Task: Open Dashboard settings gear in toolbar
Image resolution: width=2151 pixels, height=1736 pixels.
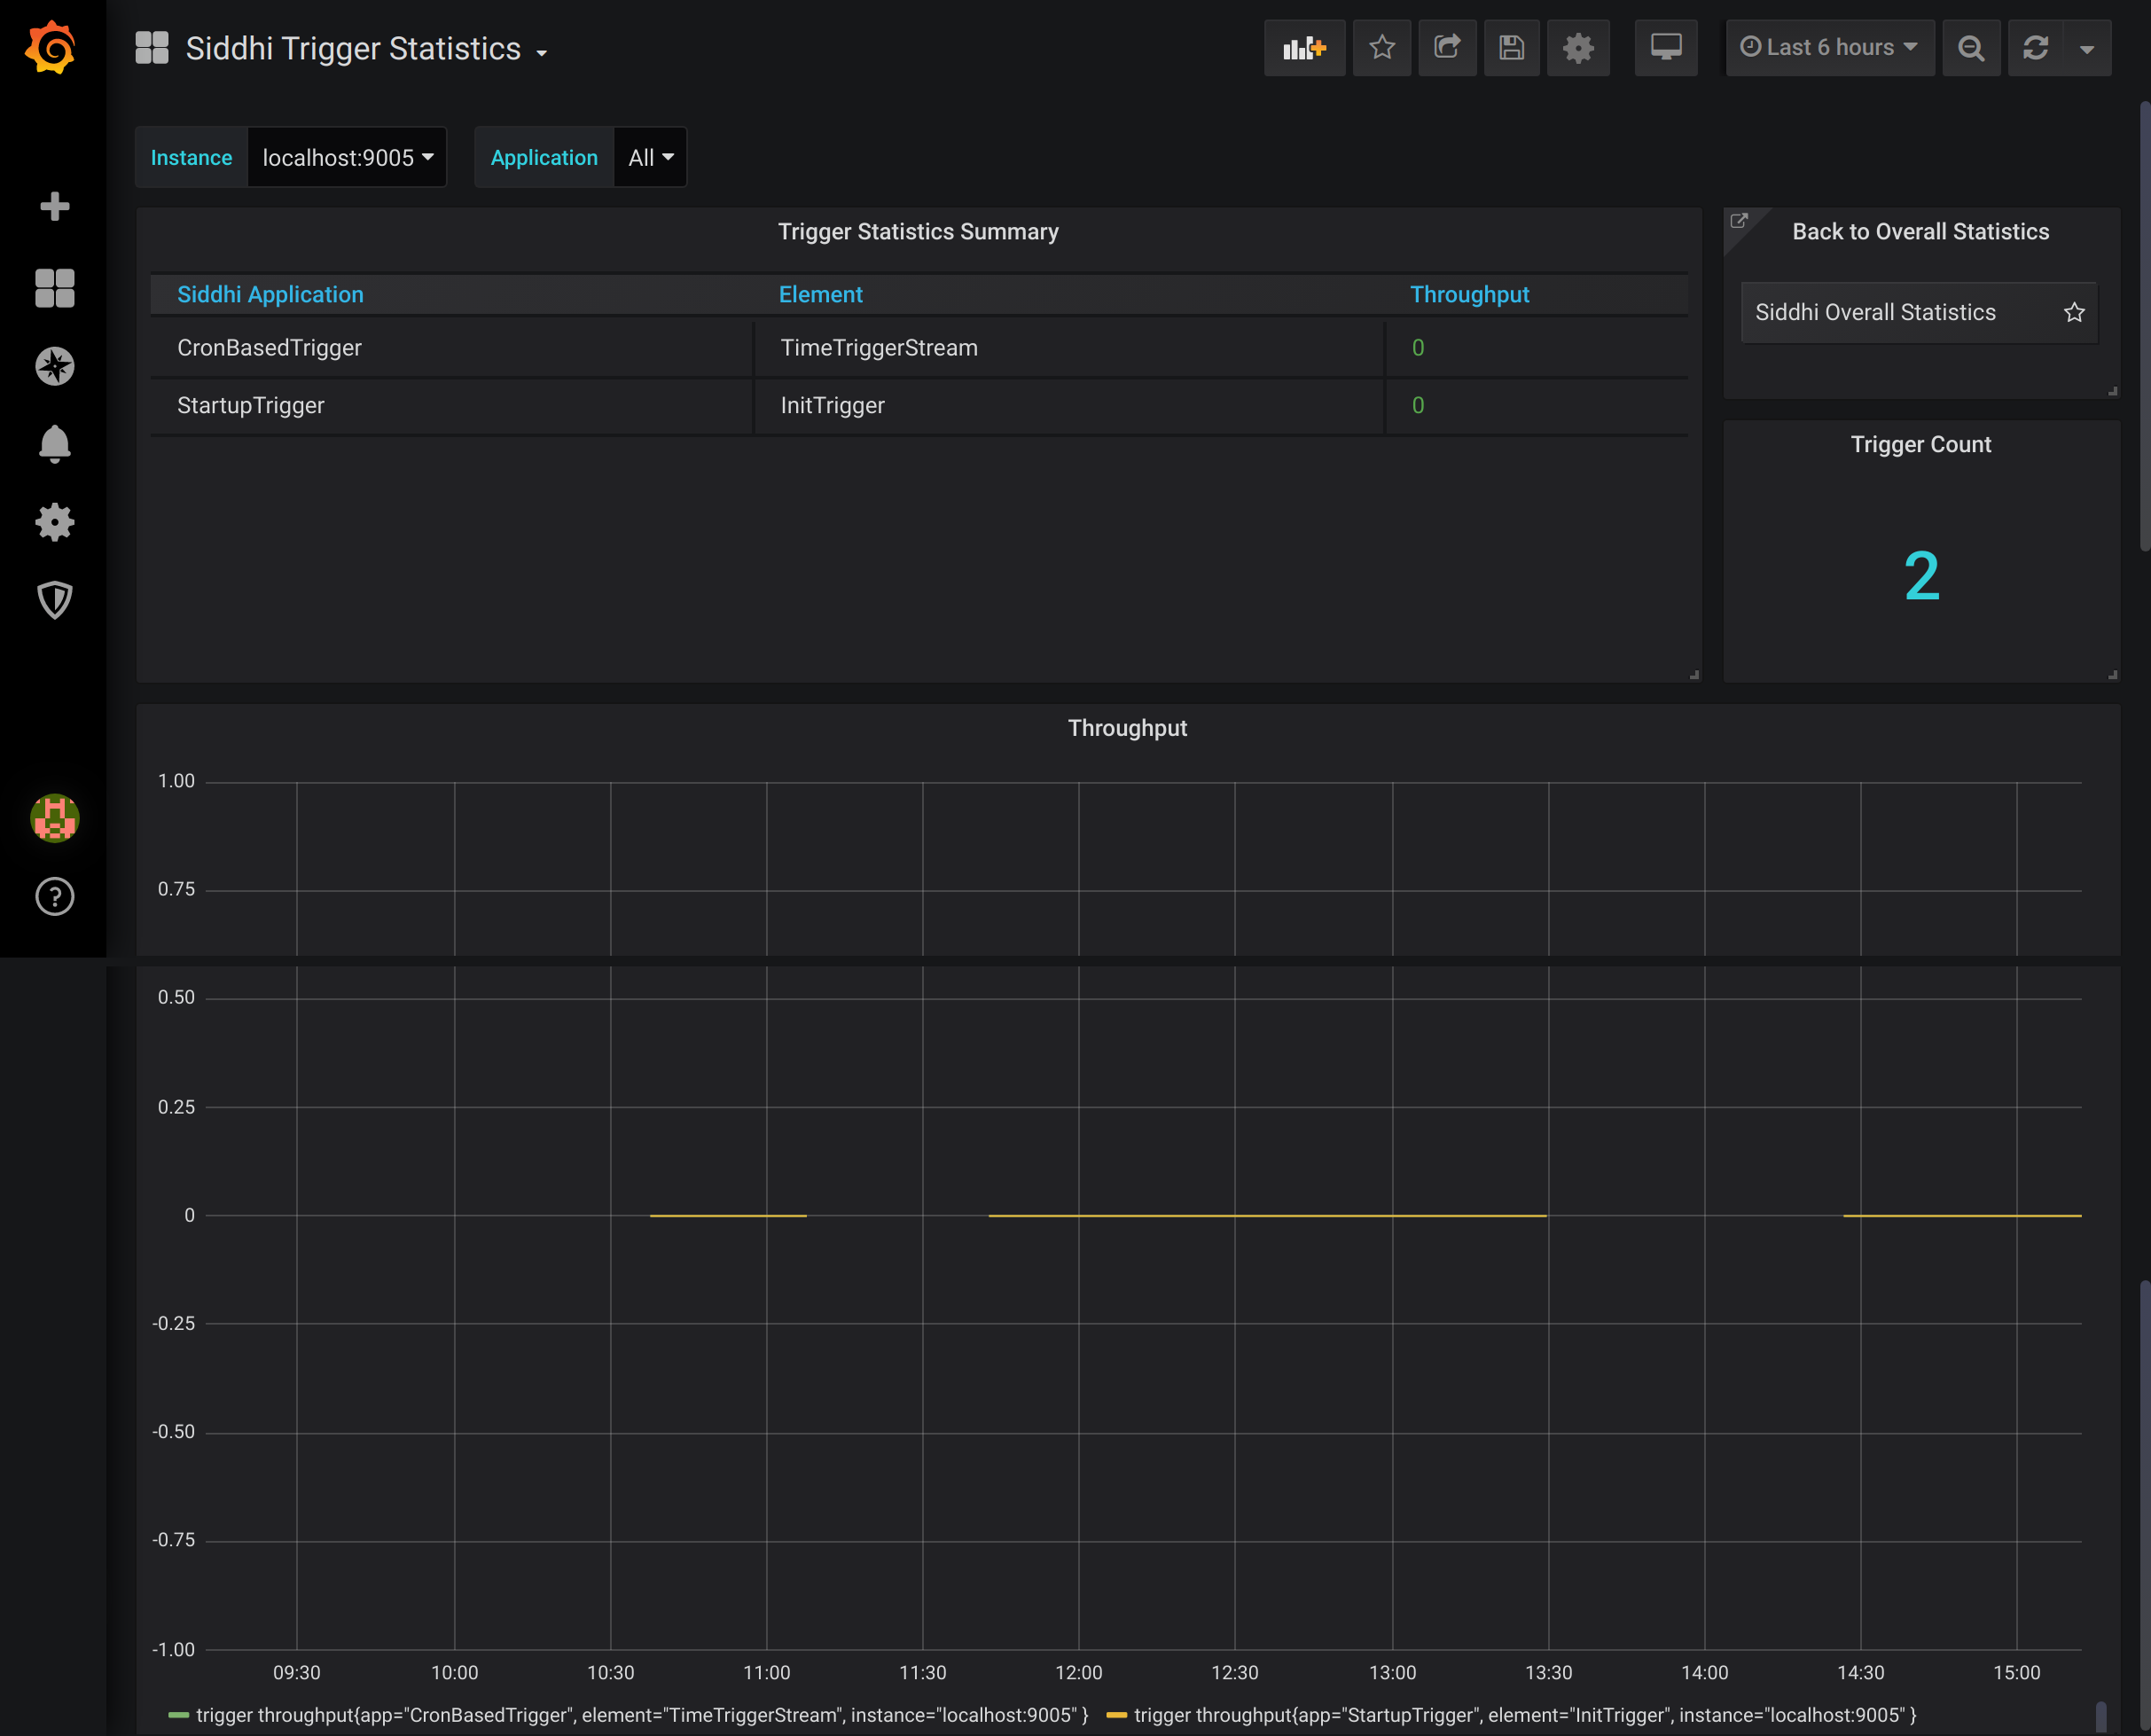Action: 1578,47
